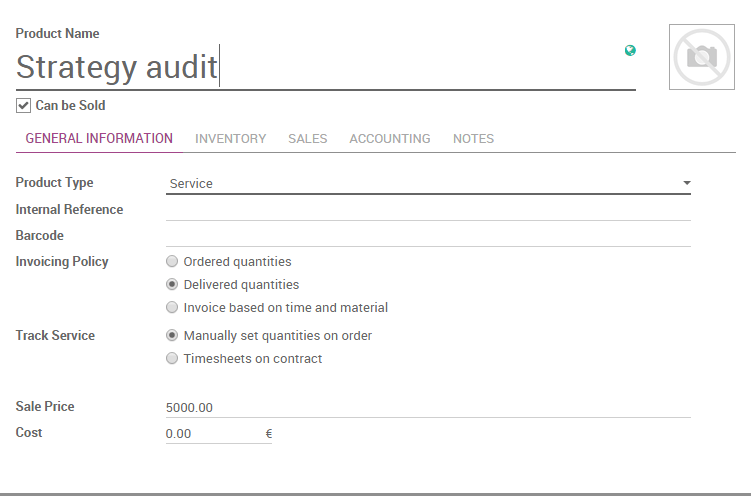Go to the Accounting tab
This screenshot has width=751, height=496.
point(389,139)
